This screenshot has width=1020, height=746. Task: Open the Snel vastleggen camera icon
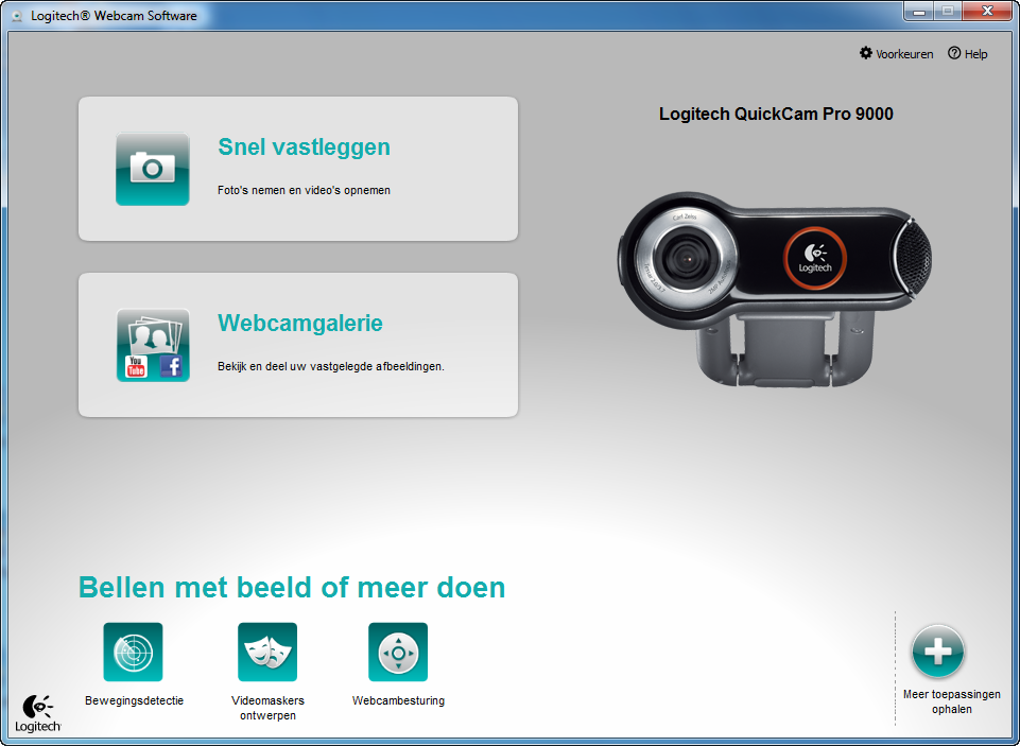click(153, 169)
